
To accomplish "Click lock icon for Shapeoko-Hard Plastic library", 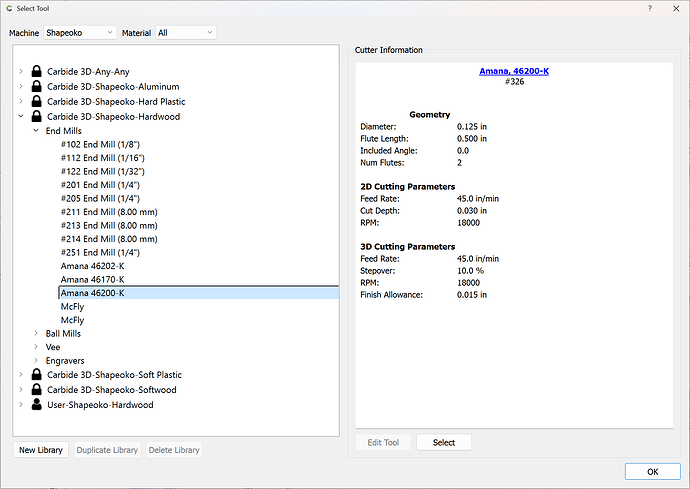I will [37, 102].
